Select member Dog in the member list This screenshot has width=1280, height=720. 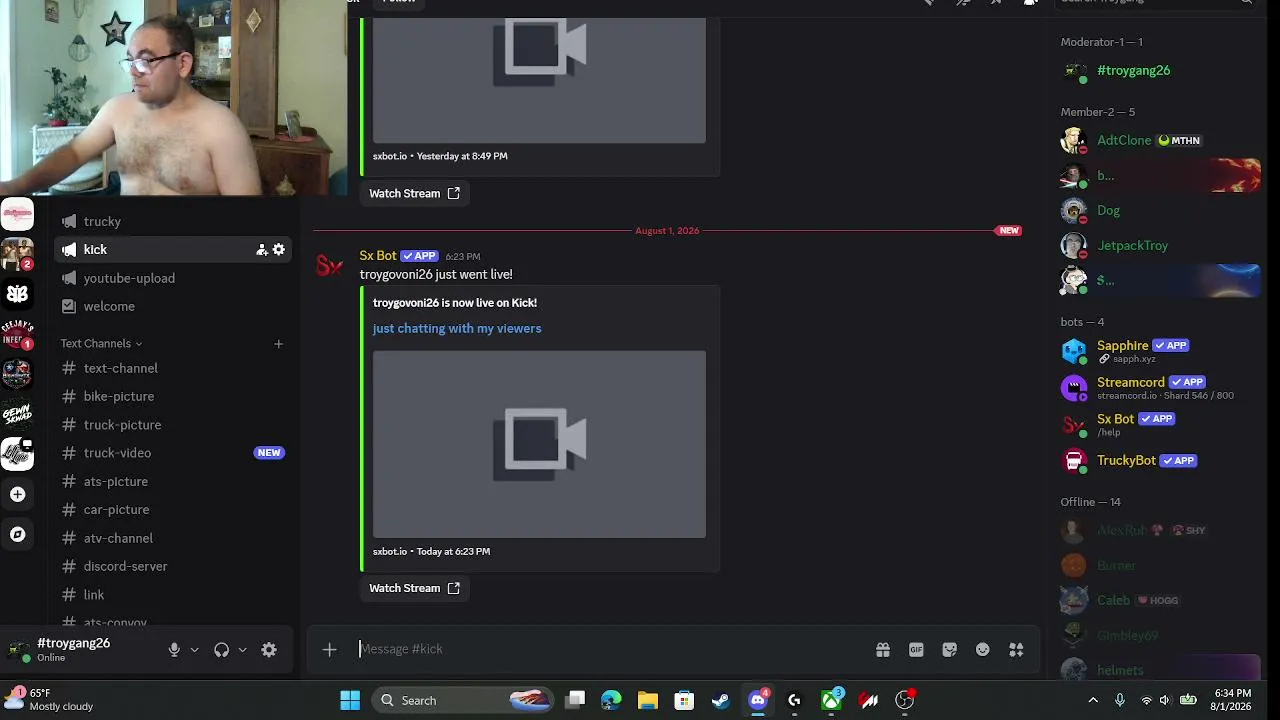pyautogui.click(x=1160, y=211)
